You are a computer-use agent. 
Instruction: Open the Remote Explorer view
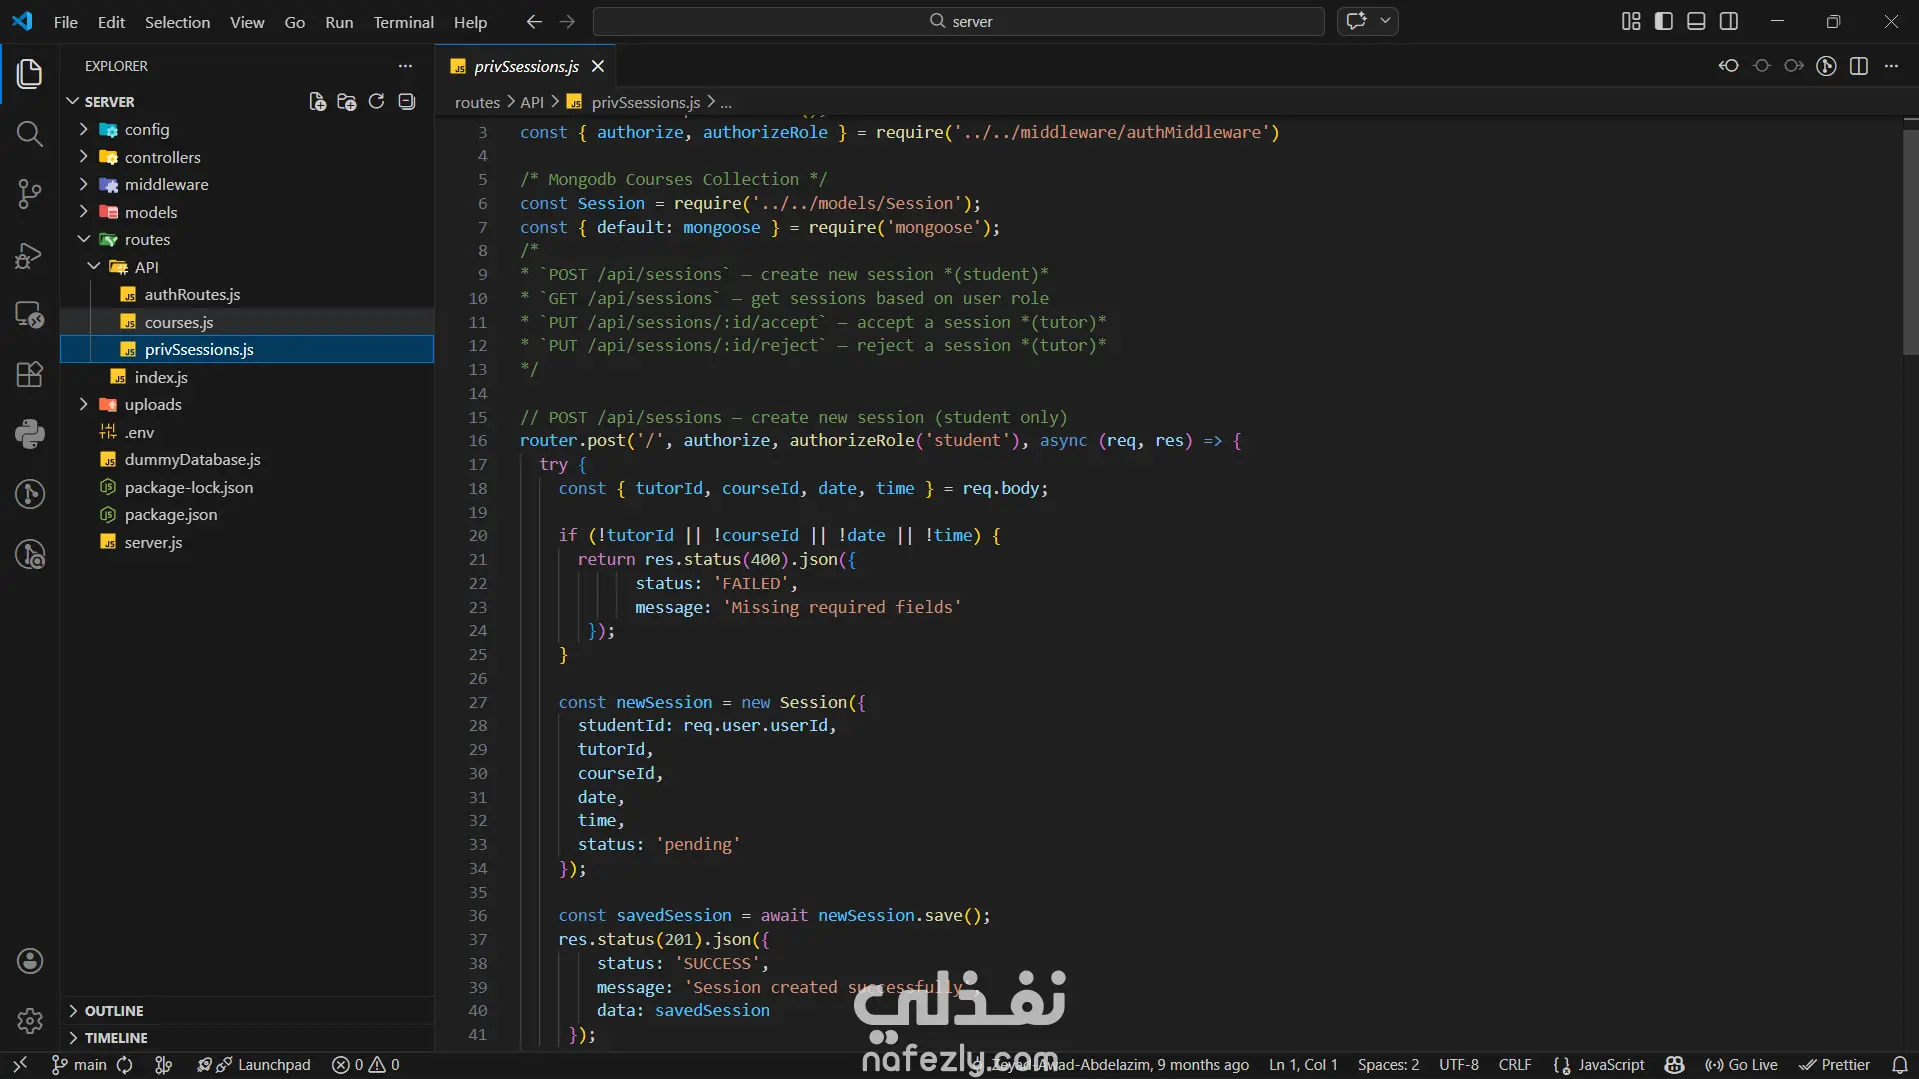pos(30,315)
